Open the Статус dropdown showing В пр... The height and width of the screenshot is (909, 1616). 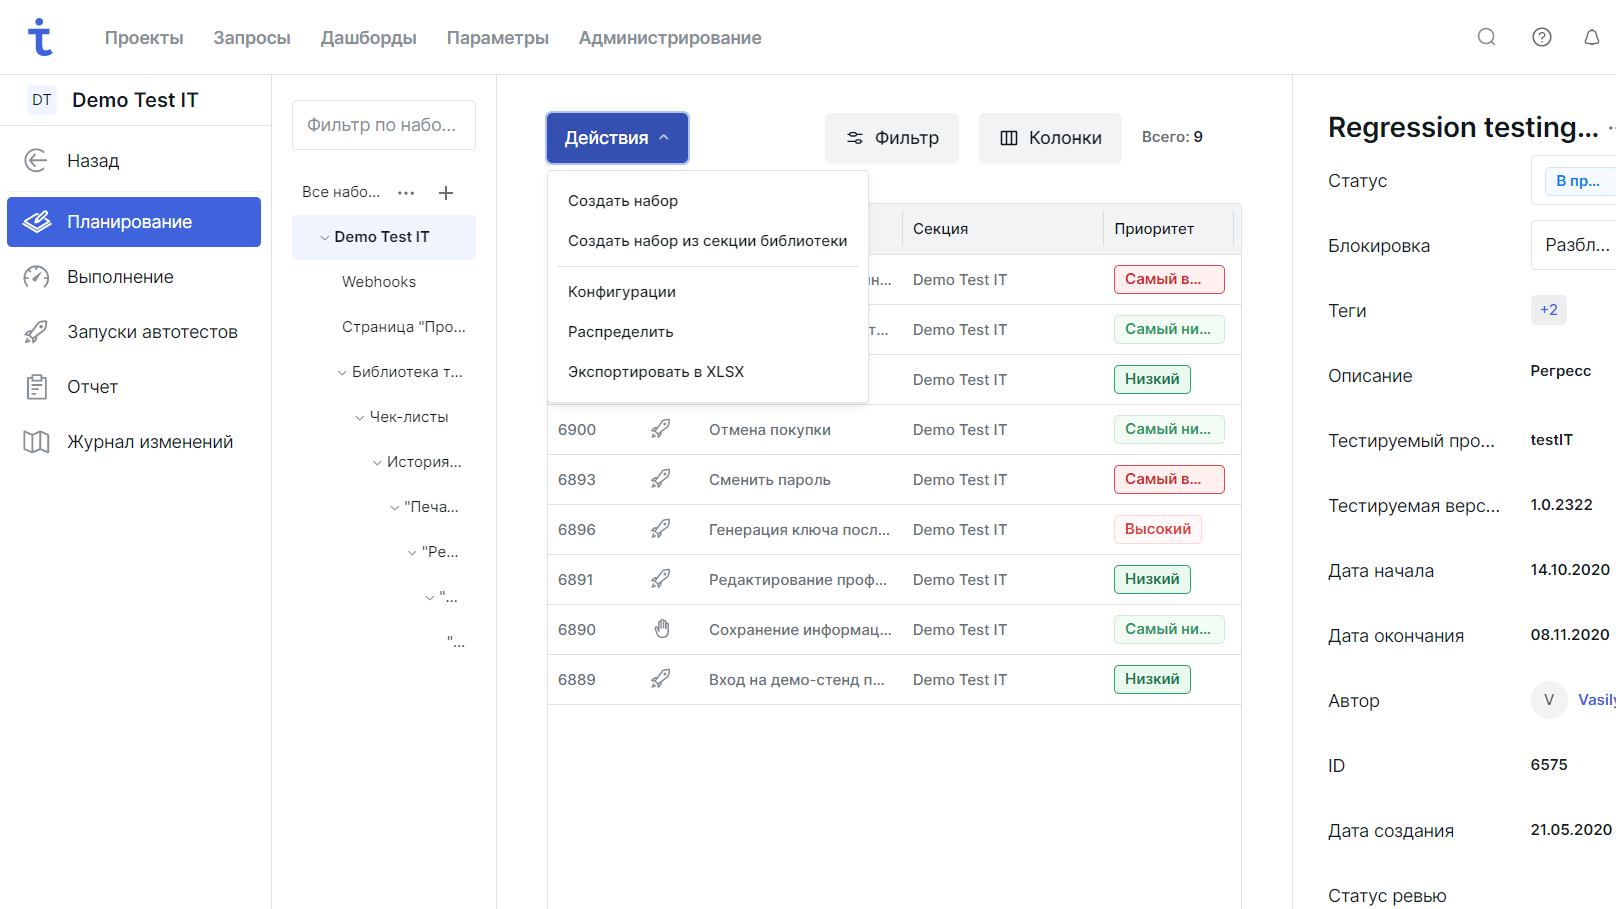(1573, 181)
